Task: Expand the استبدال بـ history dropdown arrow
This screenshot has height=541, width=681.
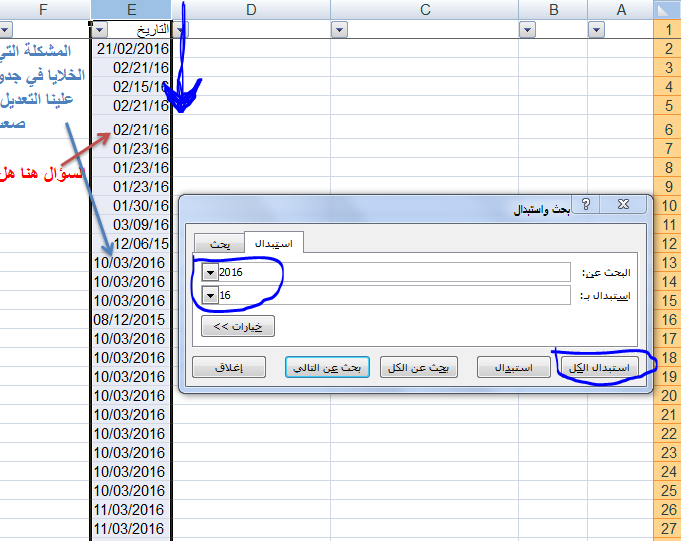Action: click(209, 295)
